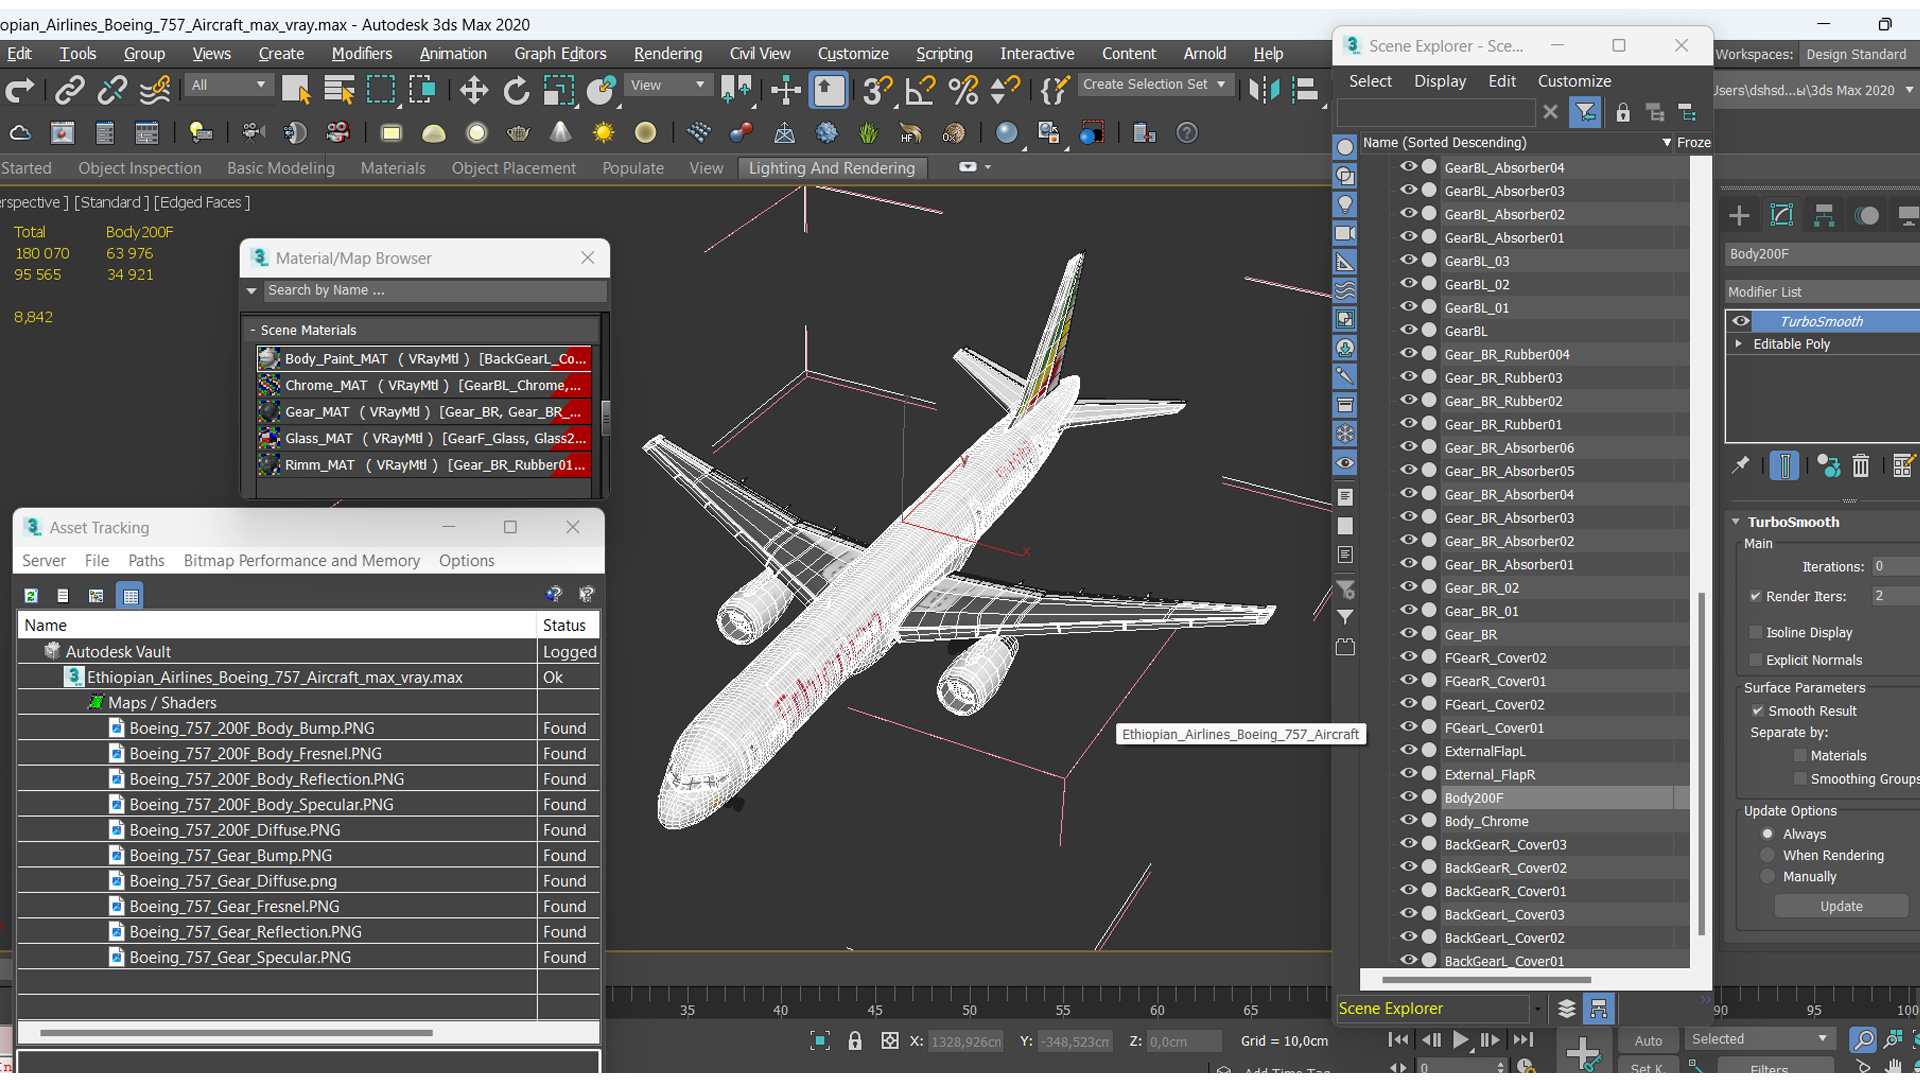
Task: Collapse the TurboSmooth rollout
Action: pos(1737,522)
